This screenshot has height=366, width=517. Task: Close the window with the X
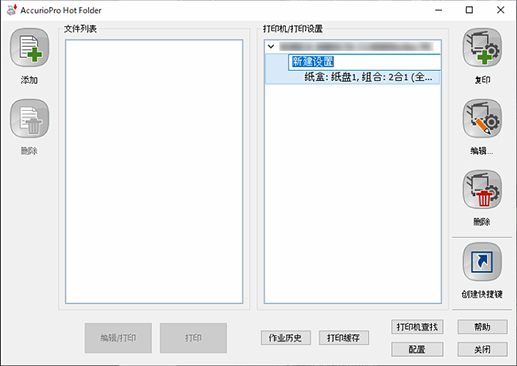coord(500,10)
